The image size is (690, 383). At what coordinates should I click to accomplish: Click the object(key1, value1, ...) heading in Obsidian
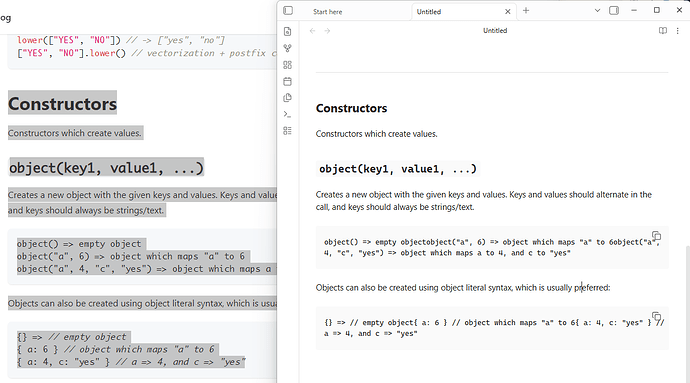click(398, 169)
